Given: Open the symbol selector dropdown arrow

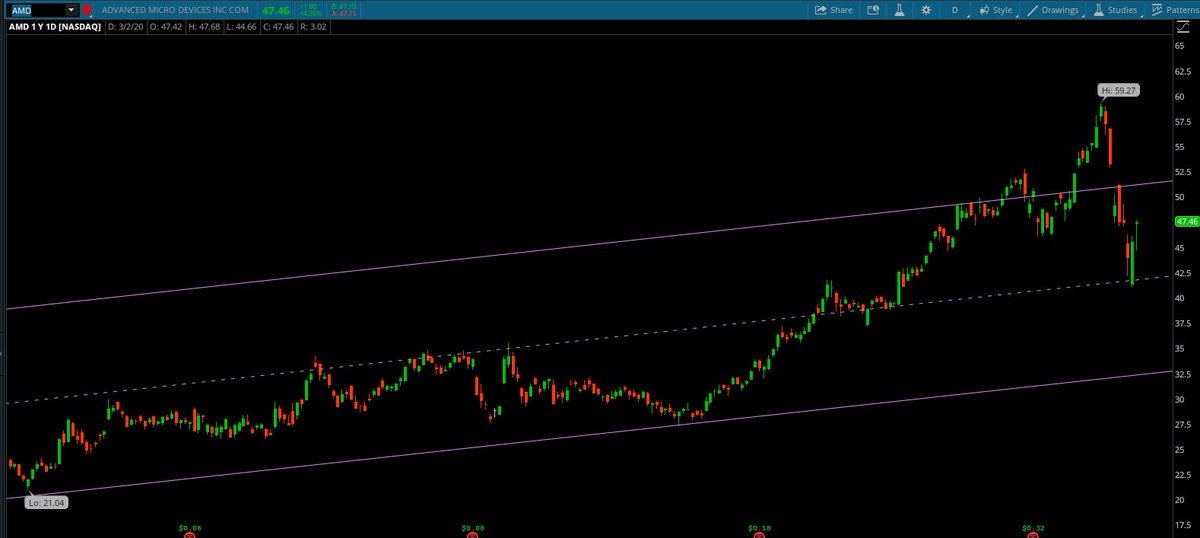Looking at the screenshot, I should pos(70,10).
